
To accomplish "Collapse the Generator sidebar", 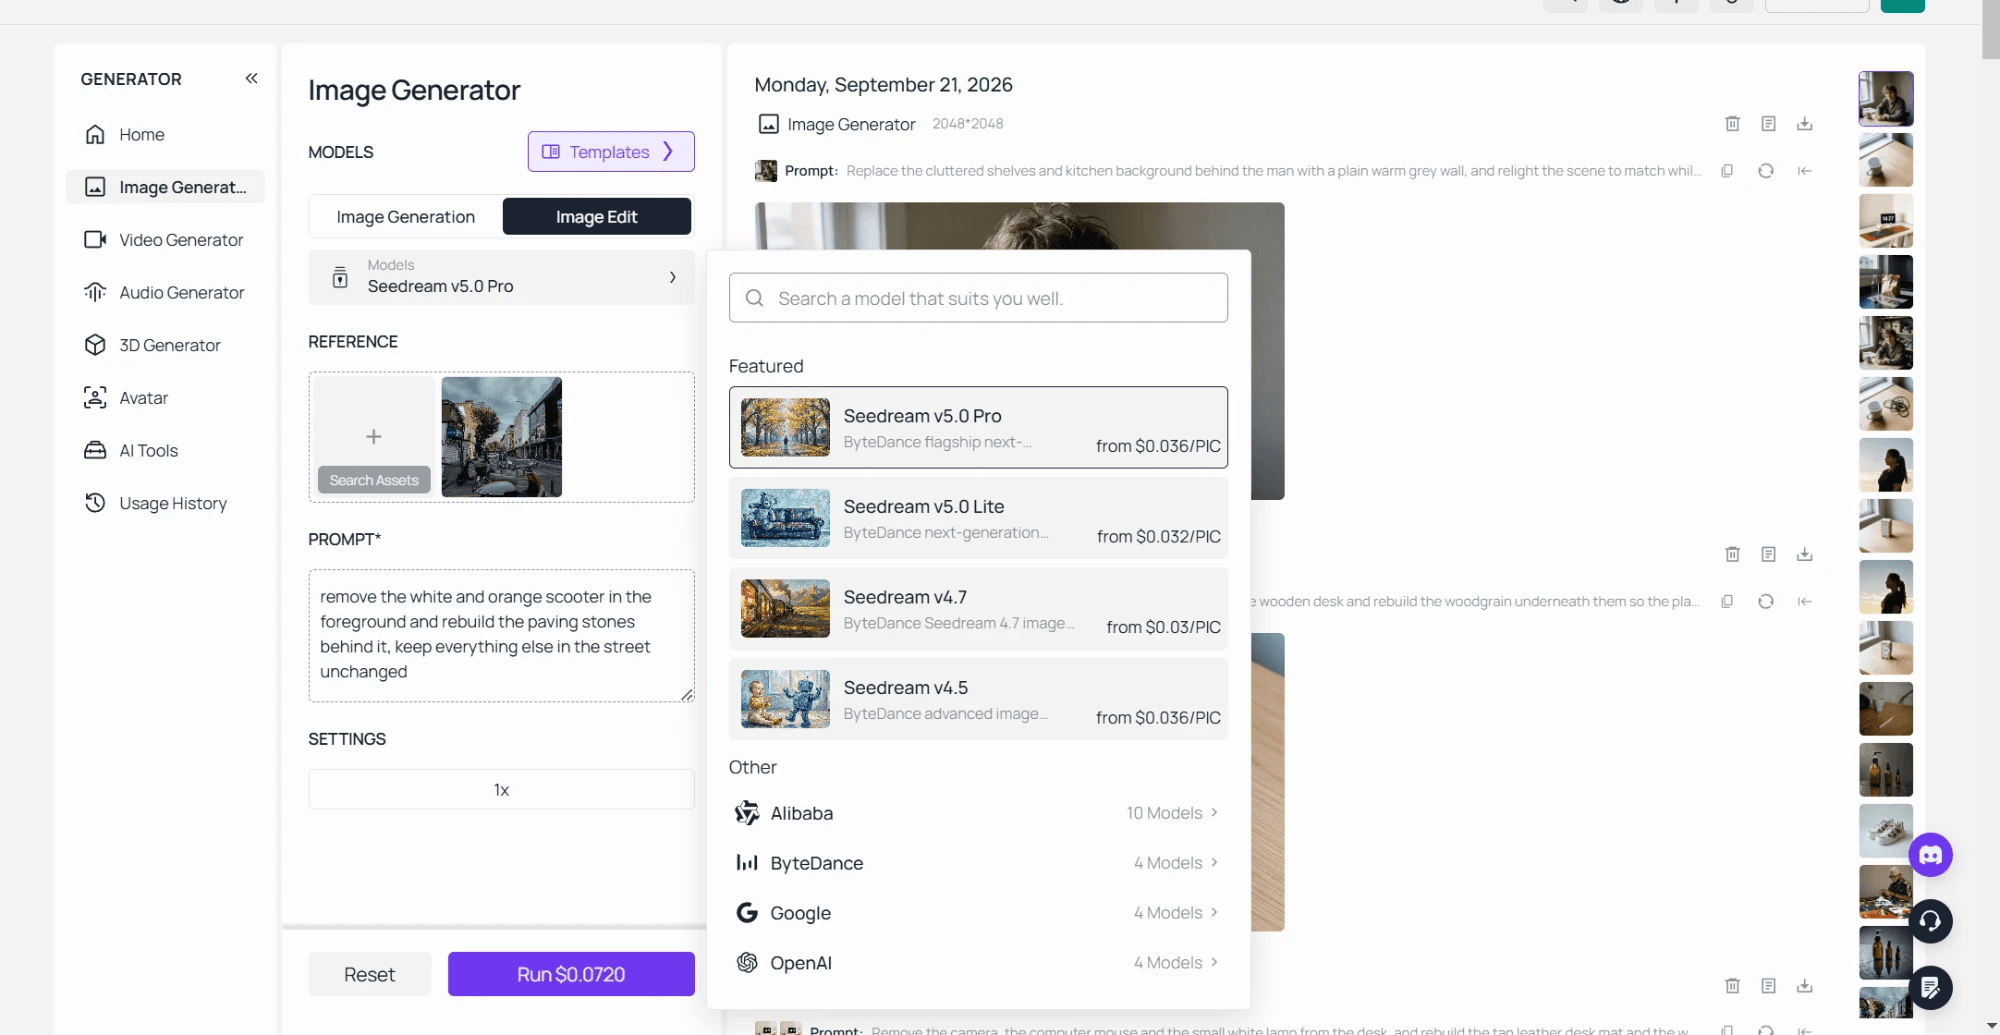I will point(251,78).
